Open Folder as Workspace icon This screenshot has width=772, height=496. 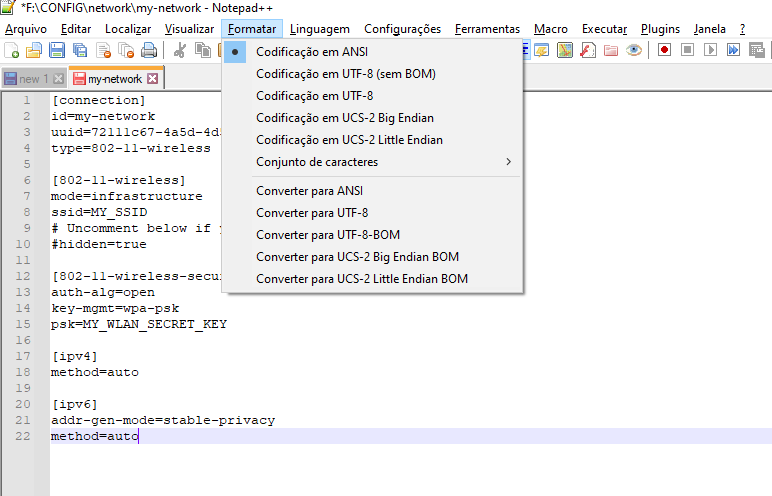(x=611, y=50)
